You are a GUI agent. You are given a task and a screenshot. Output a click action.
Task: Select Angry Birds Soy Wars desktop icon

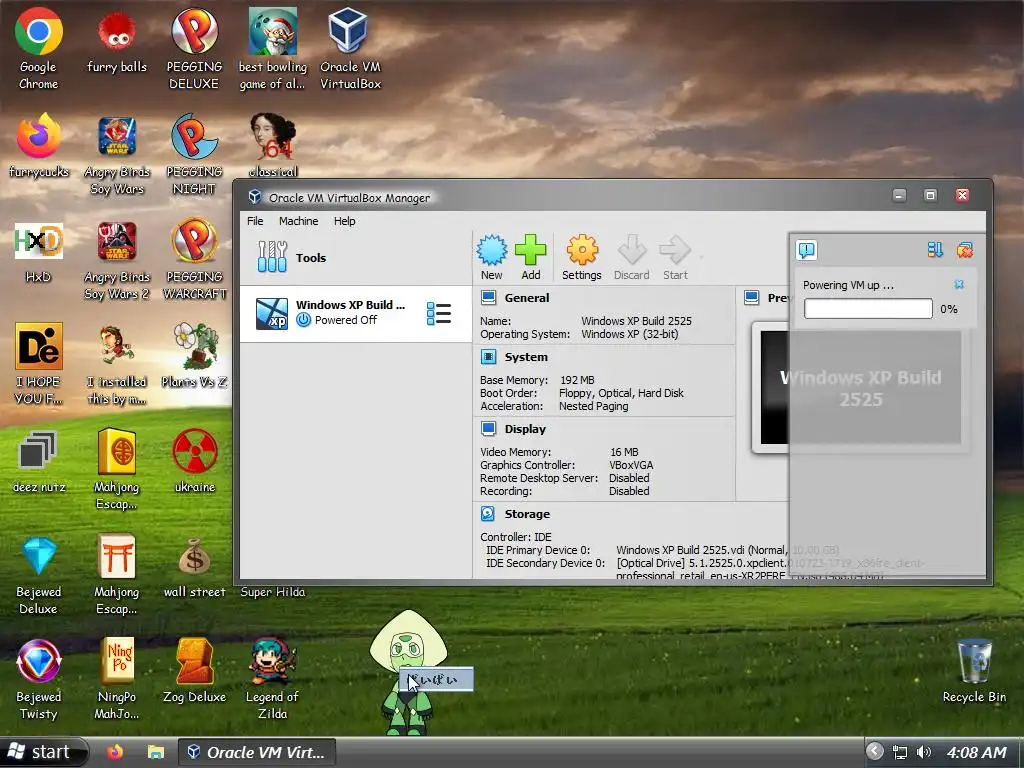[x=117, y=155]
